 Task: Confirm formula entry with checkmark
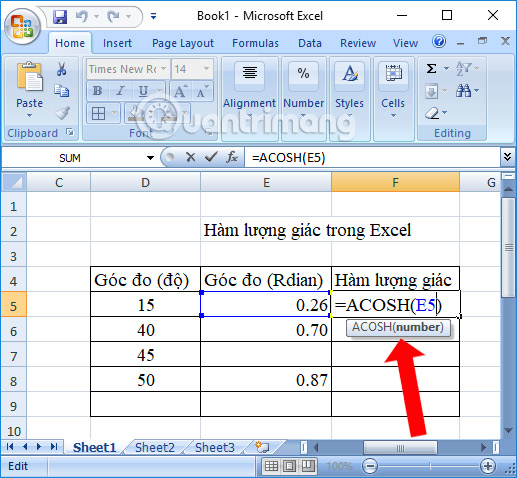click(211, 157)
